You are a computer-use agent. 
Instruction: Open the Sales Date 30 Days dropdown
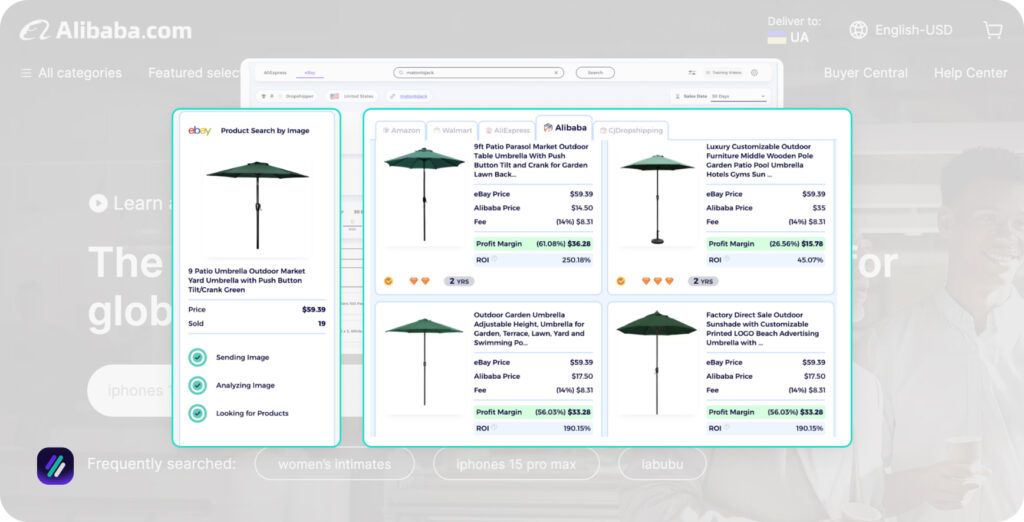tap(738, 96)
